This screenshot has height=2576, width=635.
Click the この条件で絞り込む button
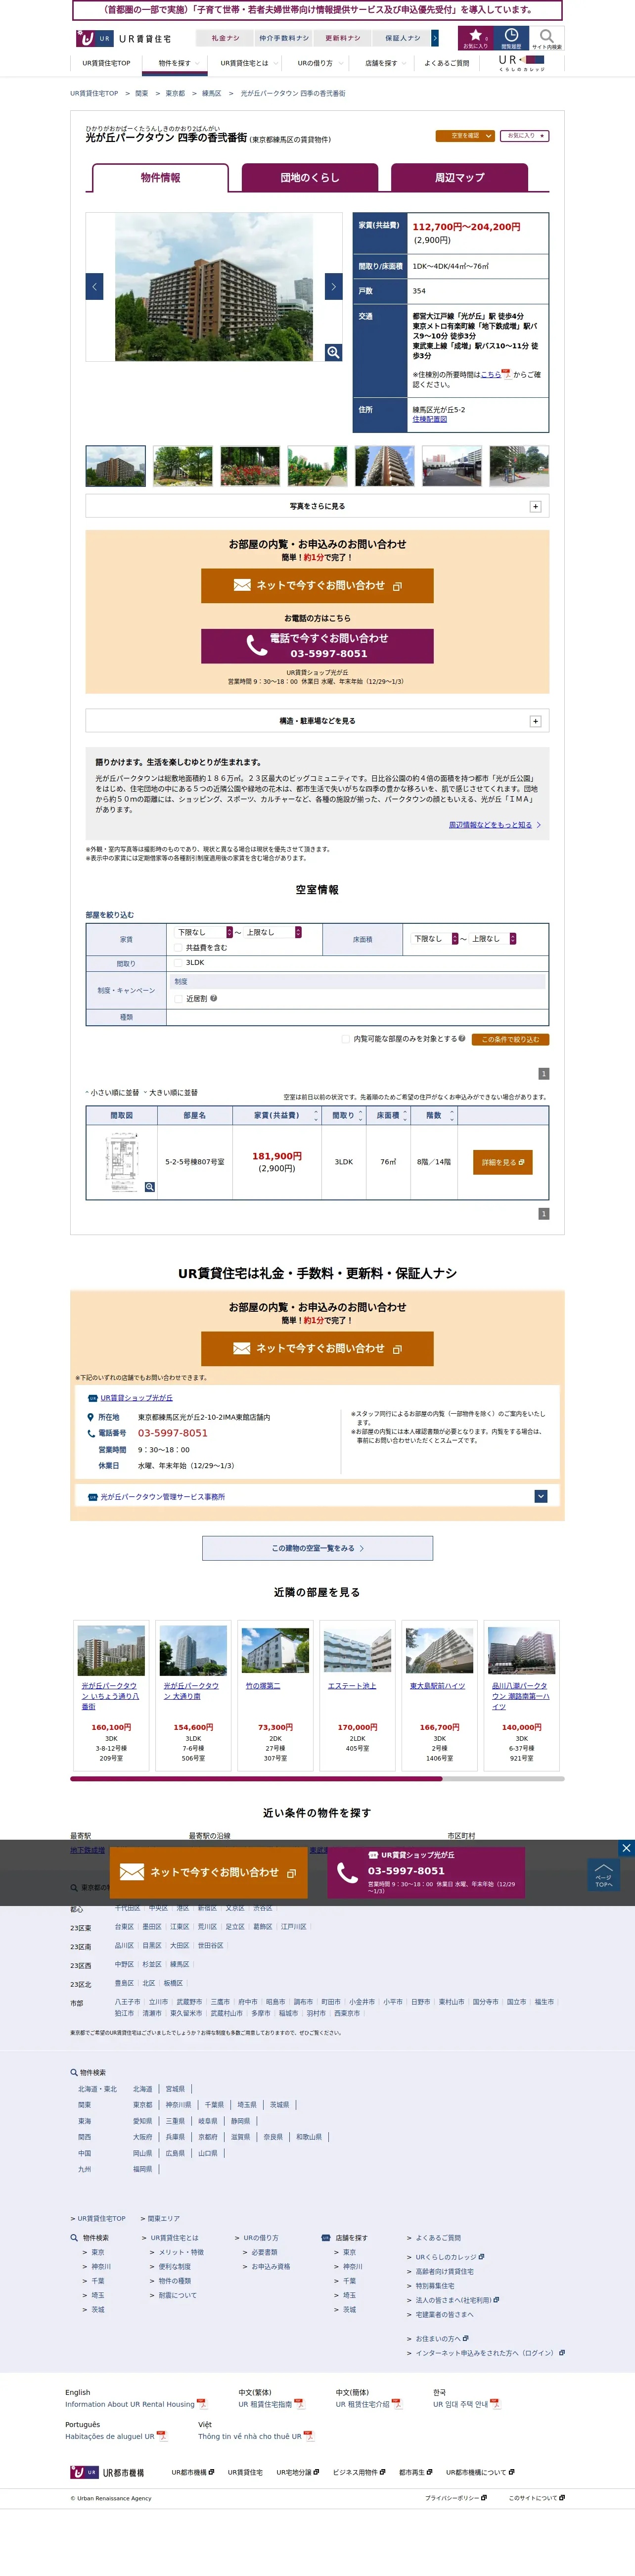pyautogui.click(x=510, y=1039)
